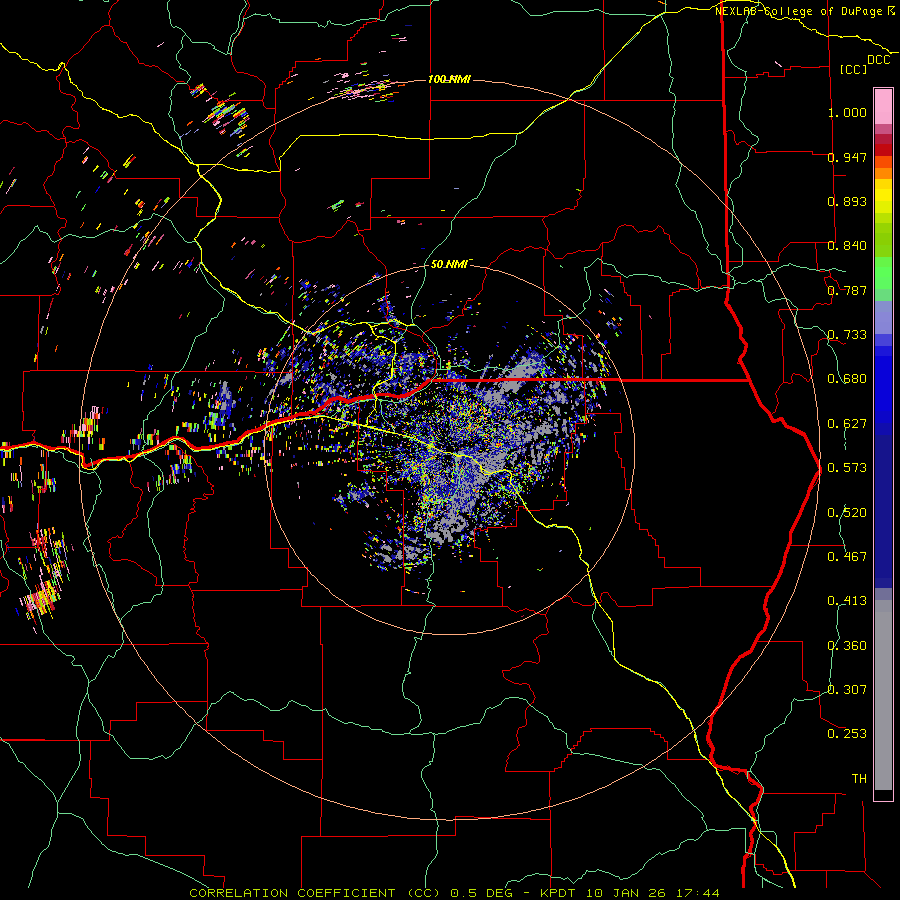Select the 0.307 scale value
Screen dimensions: 900x900
click(847, 690)
